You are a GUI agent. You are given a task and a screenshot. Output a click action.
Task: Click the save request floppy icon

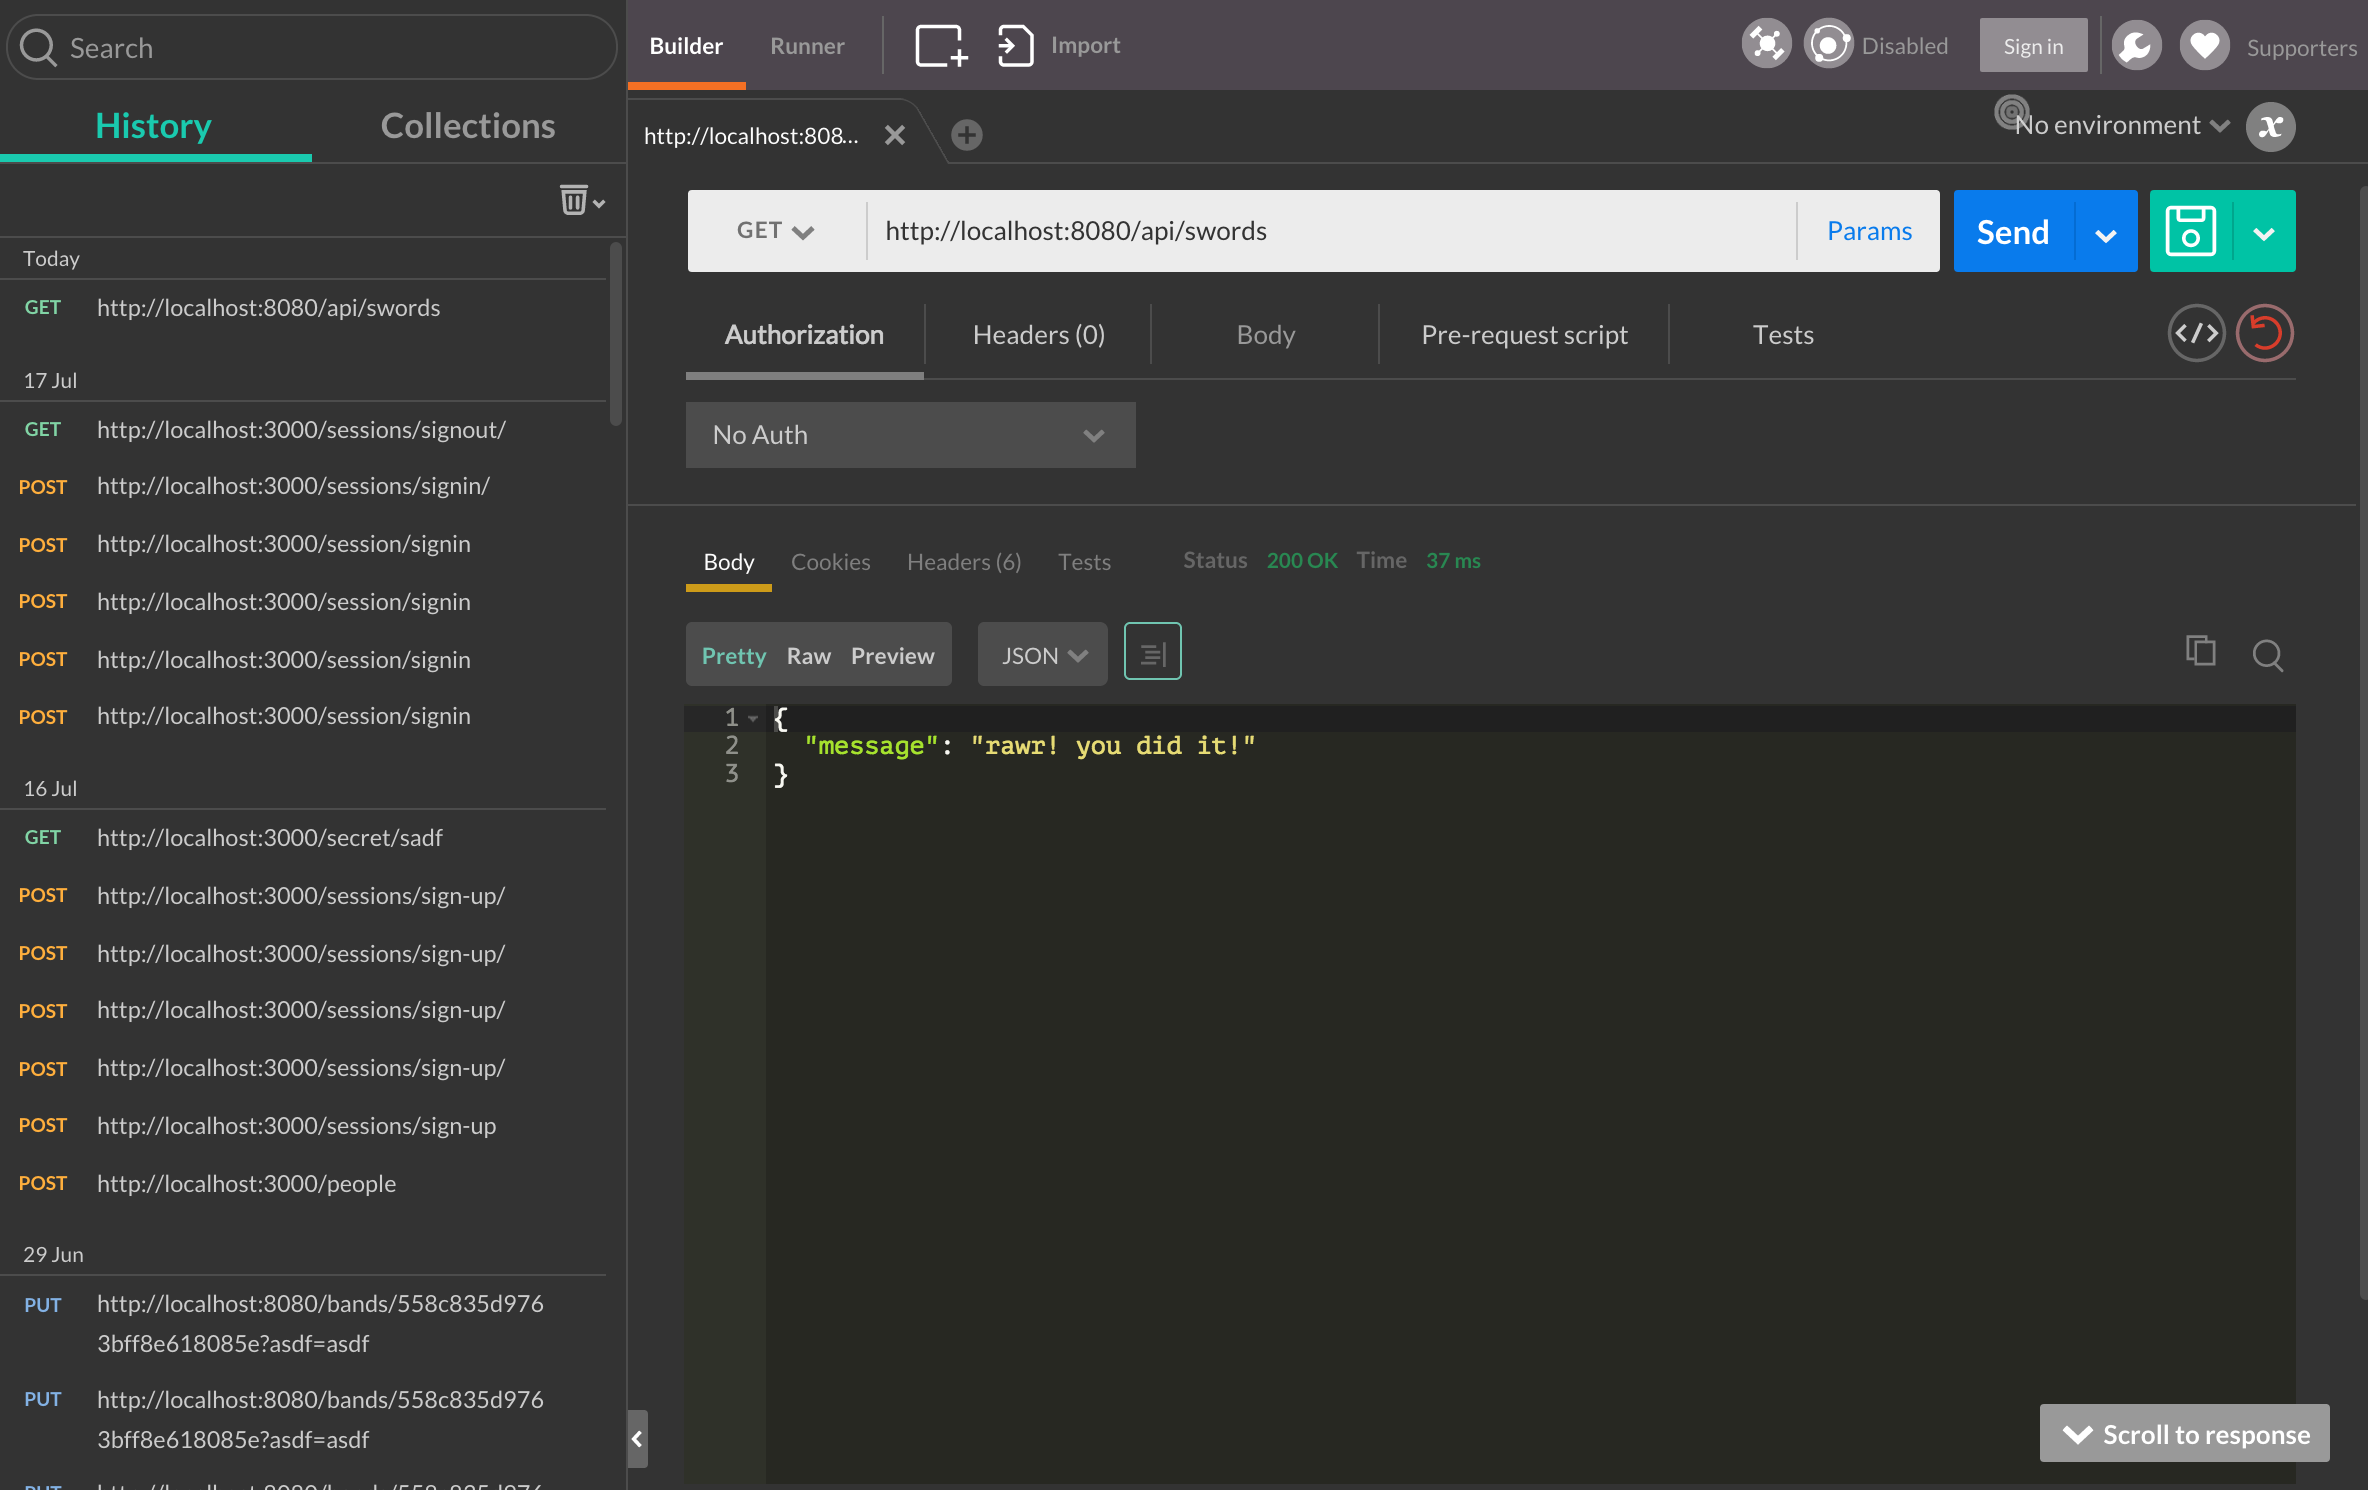click(x=2190, y=232)
